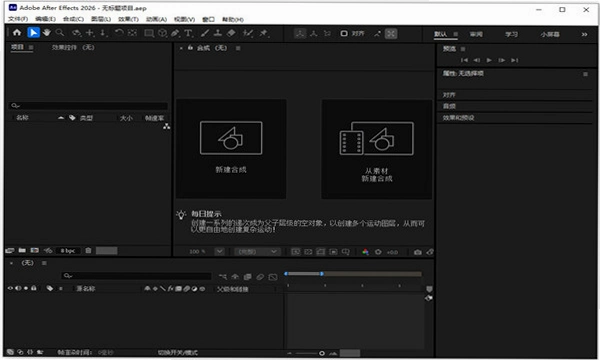Viewport: 600px width, 360px height.
Task: Select the 3D model cube tool
Action: tap(163, 34)
